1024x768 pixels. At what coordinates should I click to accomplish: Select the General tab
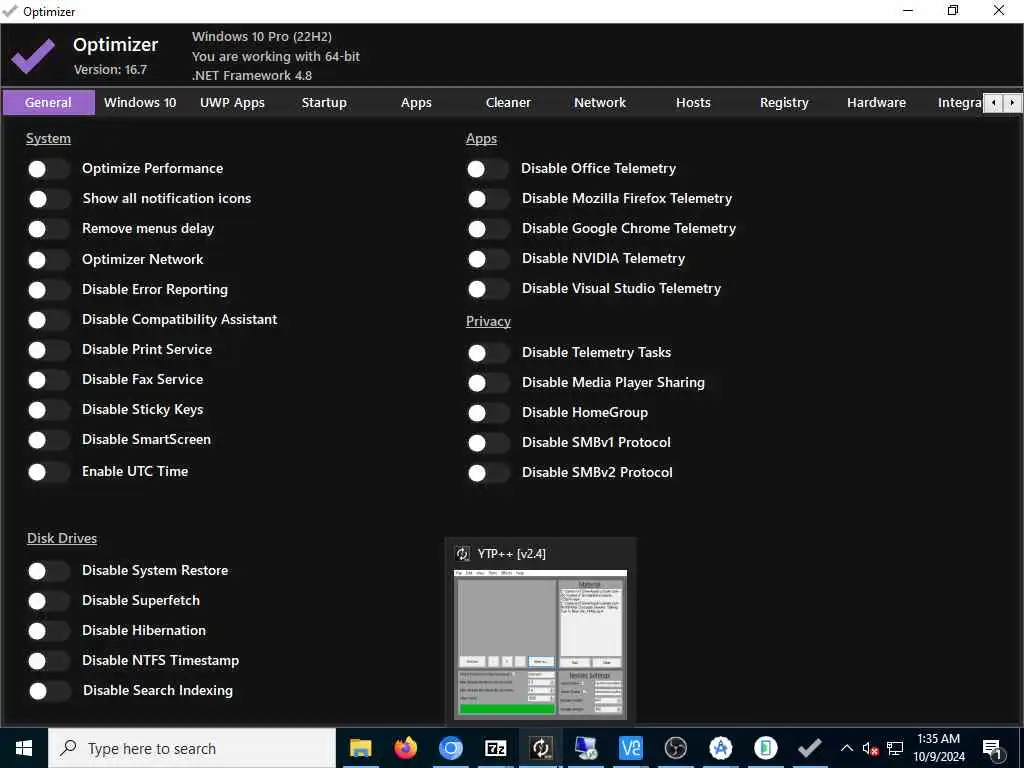[x=48, y=103]
